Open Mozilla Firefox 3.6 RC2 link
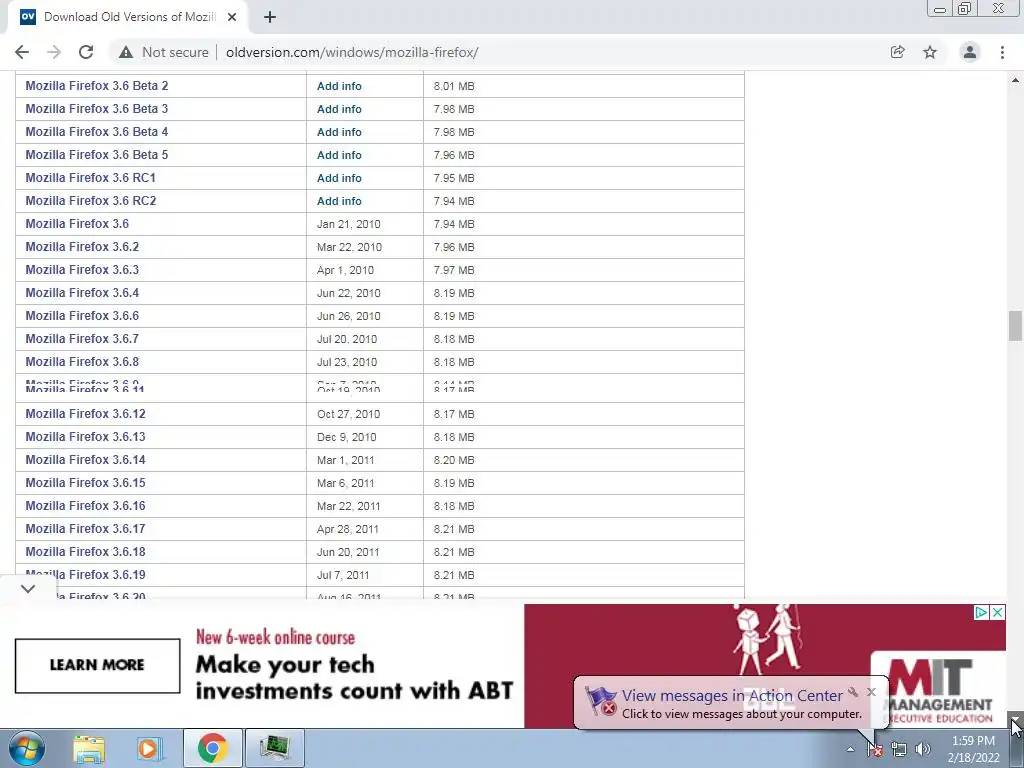This screenshot has height=768, width=1024. click(x=91, y=200)
